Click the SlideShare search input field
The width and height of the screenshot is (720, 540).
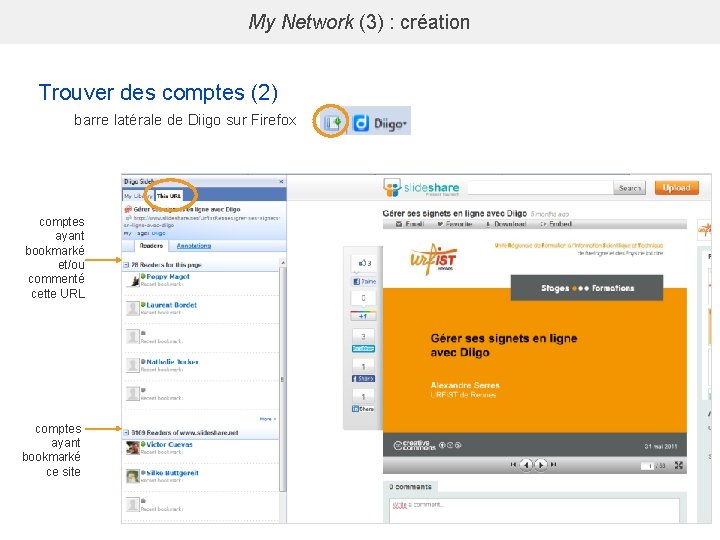(540, 188)
